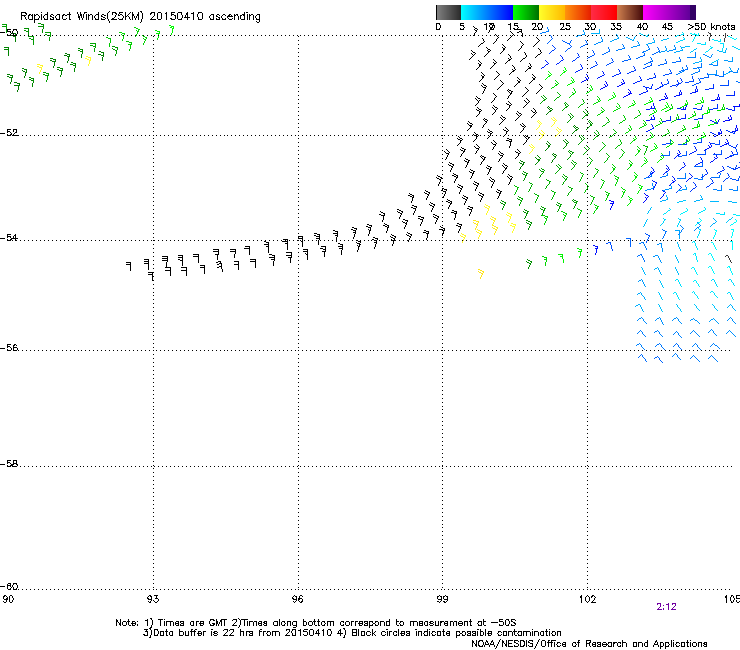Image resolution: width=740 pixels, height=650 pixels.
Task: Click the yellow 20-25 knots legend swatch
Action: point(552,12)
